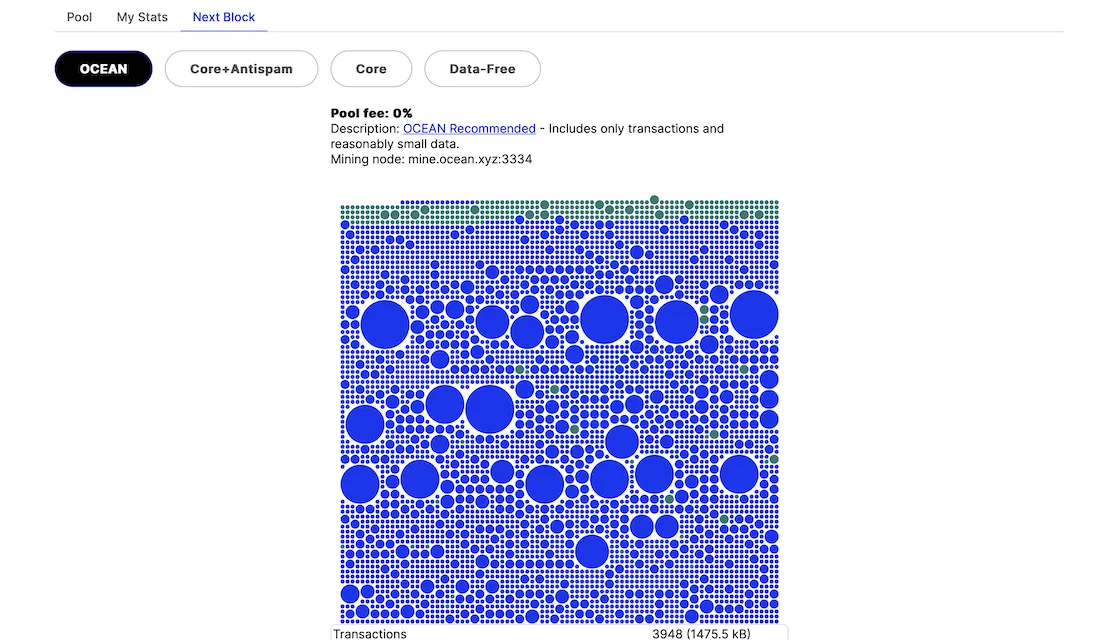The height and width of the screenshot is (640, 1120).
Task: Select the Next Block tab
Action: [224, 17]
